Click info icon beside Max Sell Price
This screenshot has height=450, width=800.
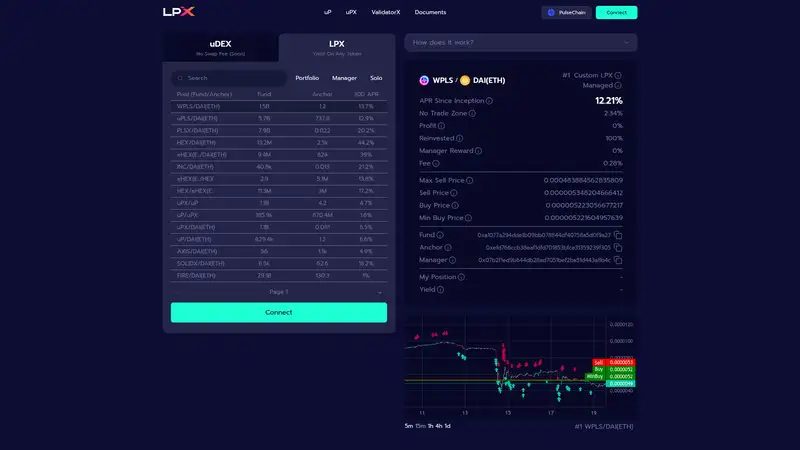[469, 180]
